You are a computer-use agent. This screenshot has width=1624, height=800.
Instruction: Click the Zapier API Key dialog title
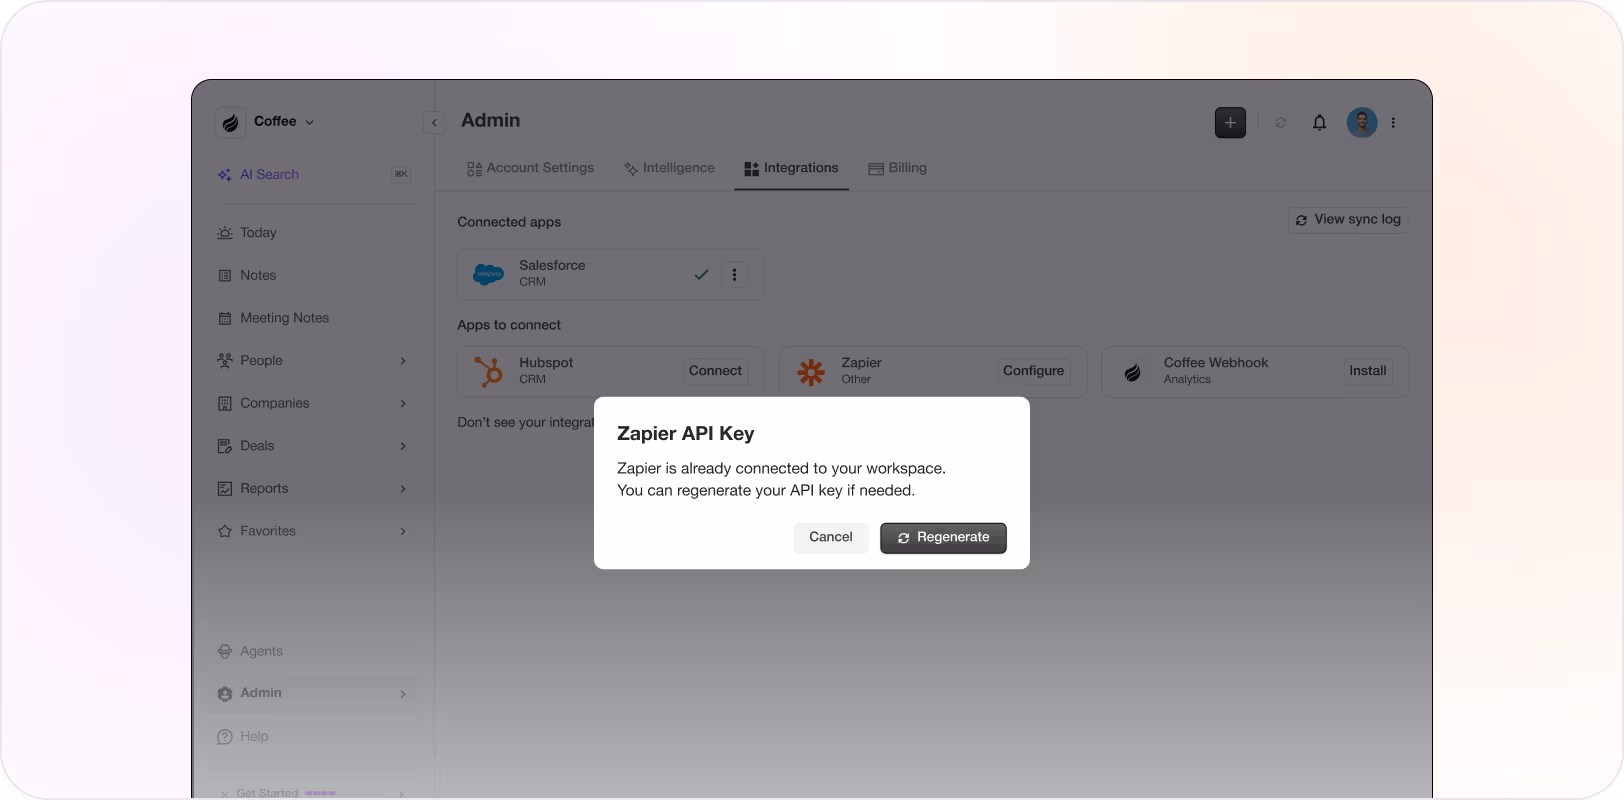[x=686, y=433]
